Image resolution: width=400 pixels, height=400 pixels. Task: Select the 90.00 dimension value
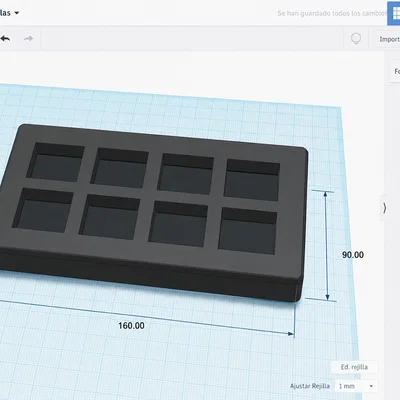coord(353,255)
